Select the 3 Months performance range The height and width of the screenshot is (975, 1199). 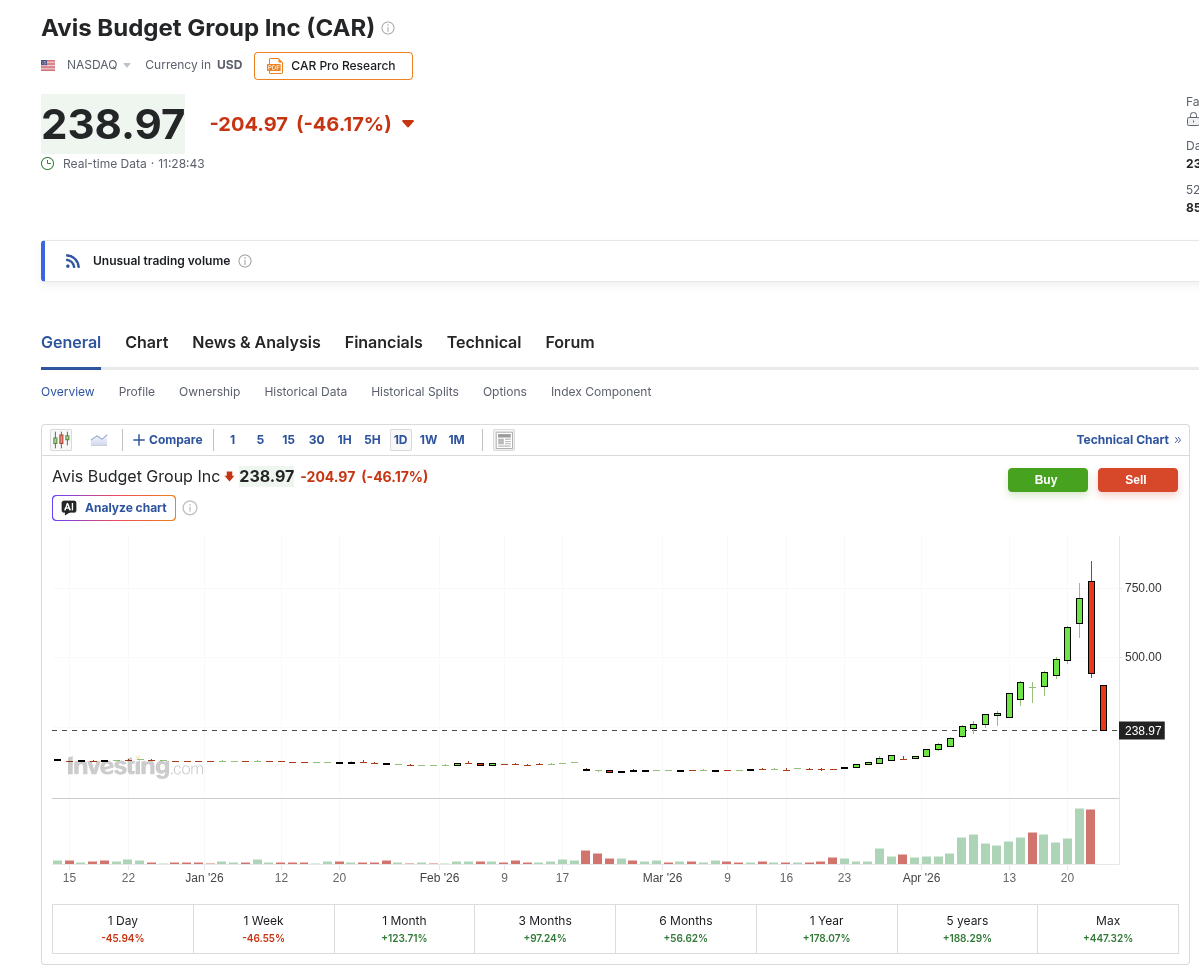tap(545, 928)
